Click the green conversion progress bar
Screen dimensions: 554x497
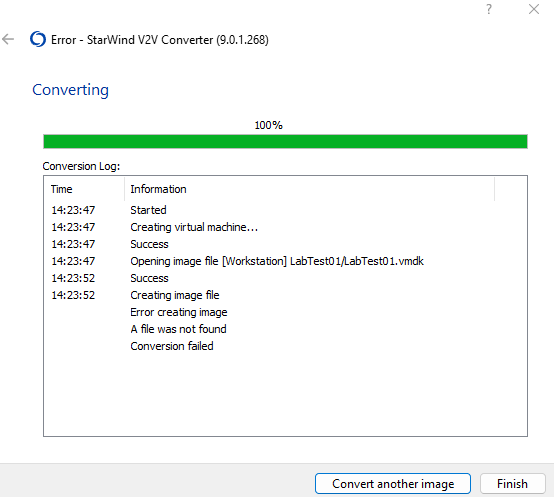pyautogui.click(x=285, y=142)
